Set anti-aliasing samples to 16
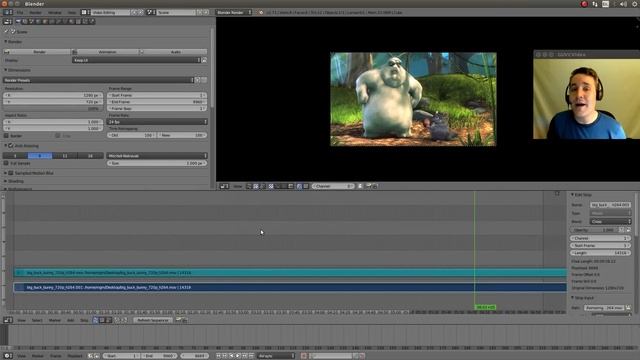The image size is (640, 360). pyautogui.click(x=90, y=156)
